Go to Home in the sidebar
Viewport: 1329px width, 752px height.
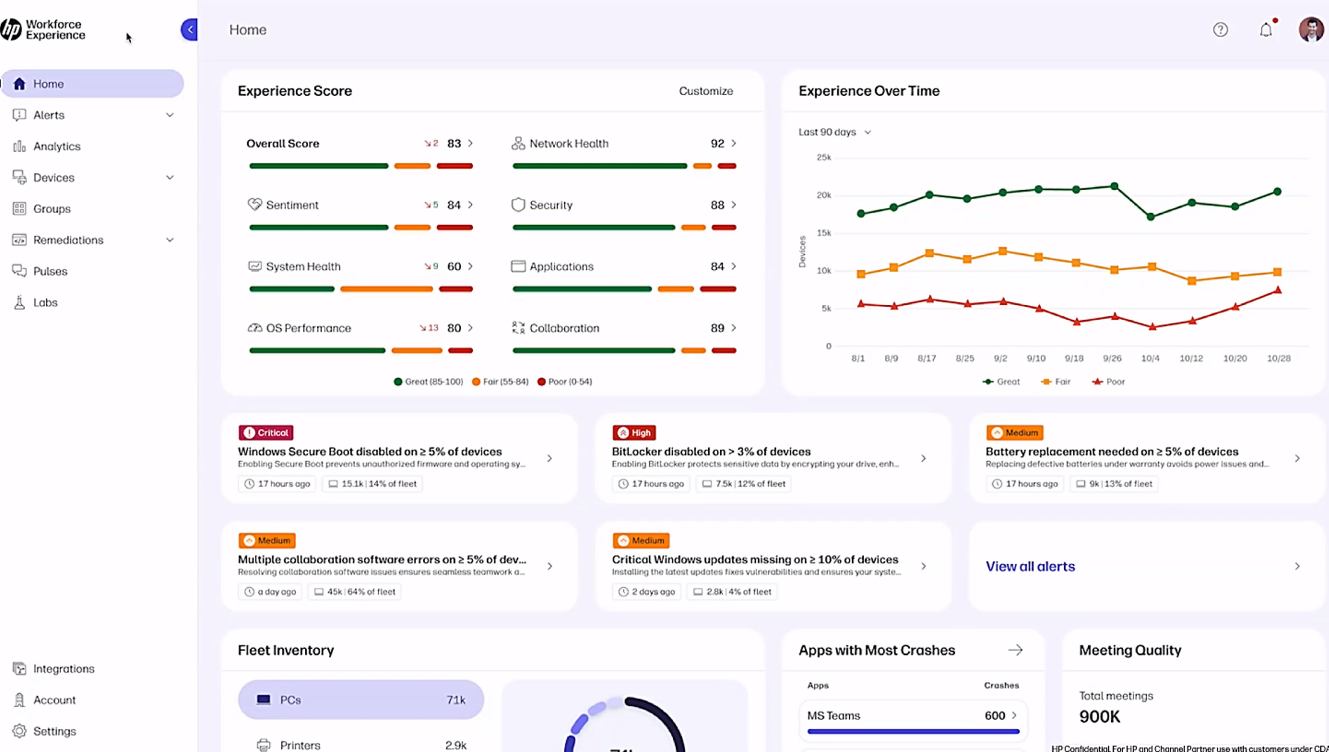pos(92,84)
